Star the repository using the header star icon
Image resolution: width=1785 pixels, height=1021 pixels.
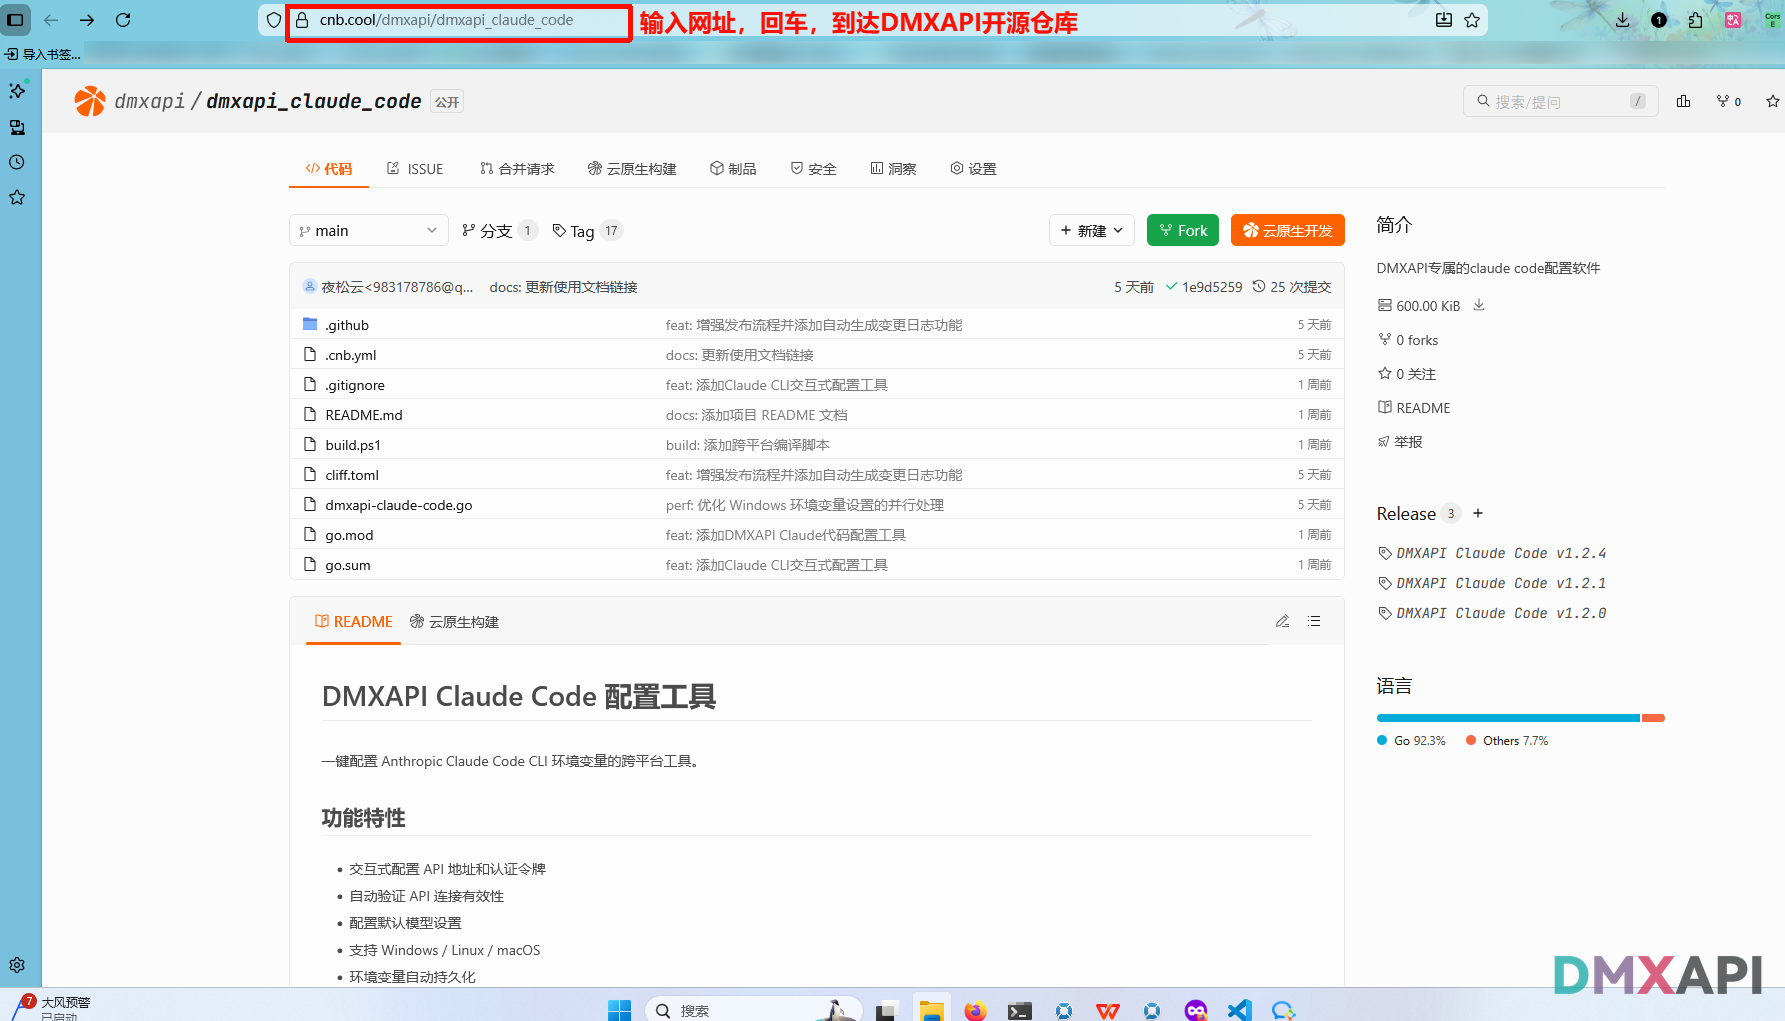click(1772, 101)
